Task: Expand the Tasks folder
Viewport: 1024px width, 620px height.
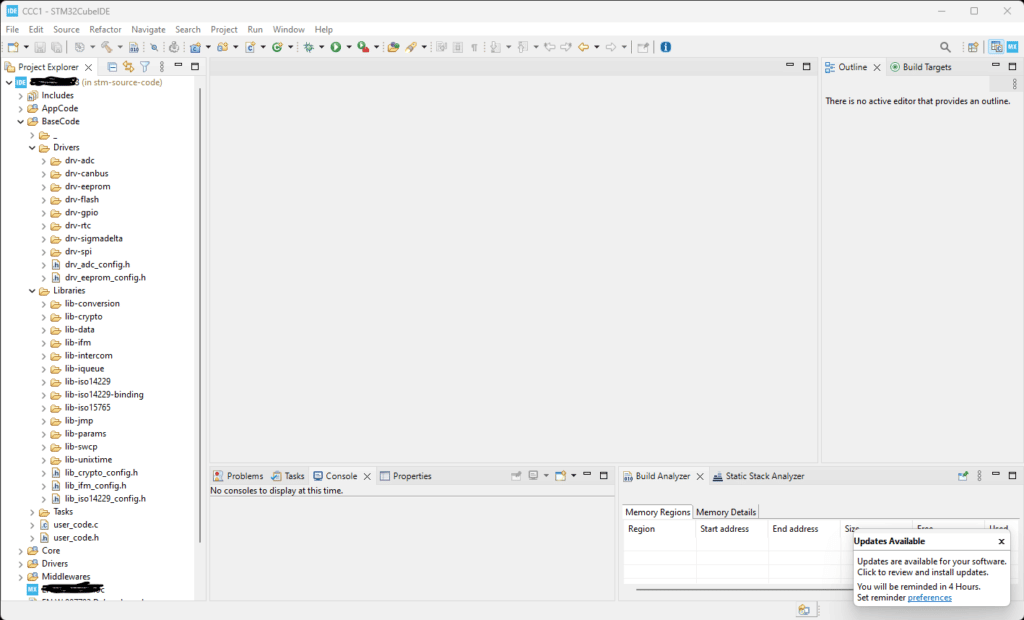Action: [32, 512]
